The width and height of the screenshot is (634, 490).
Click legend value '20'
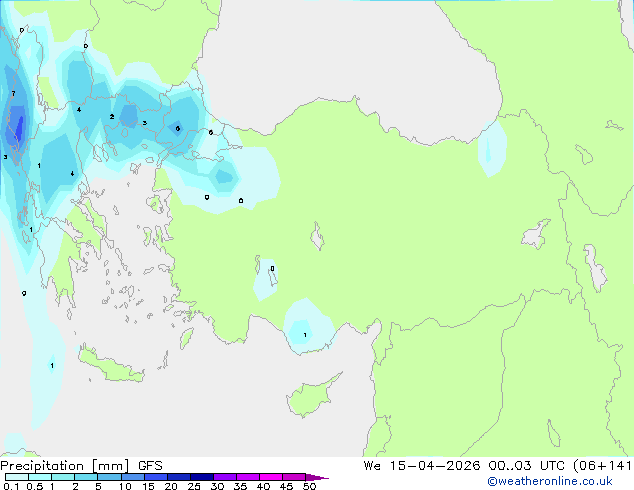point(171,486)
